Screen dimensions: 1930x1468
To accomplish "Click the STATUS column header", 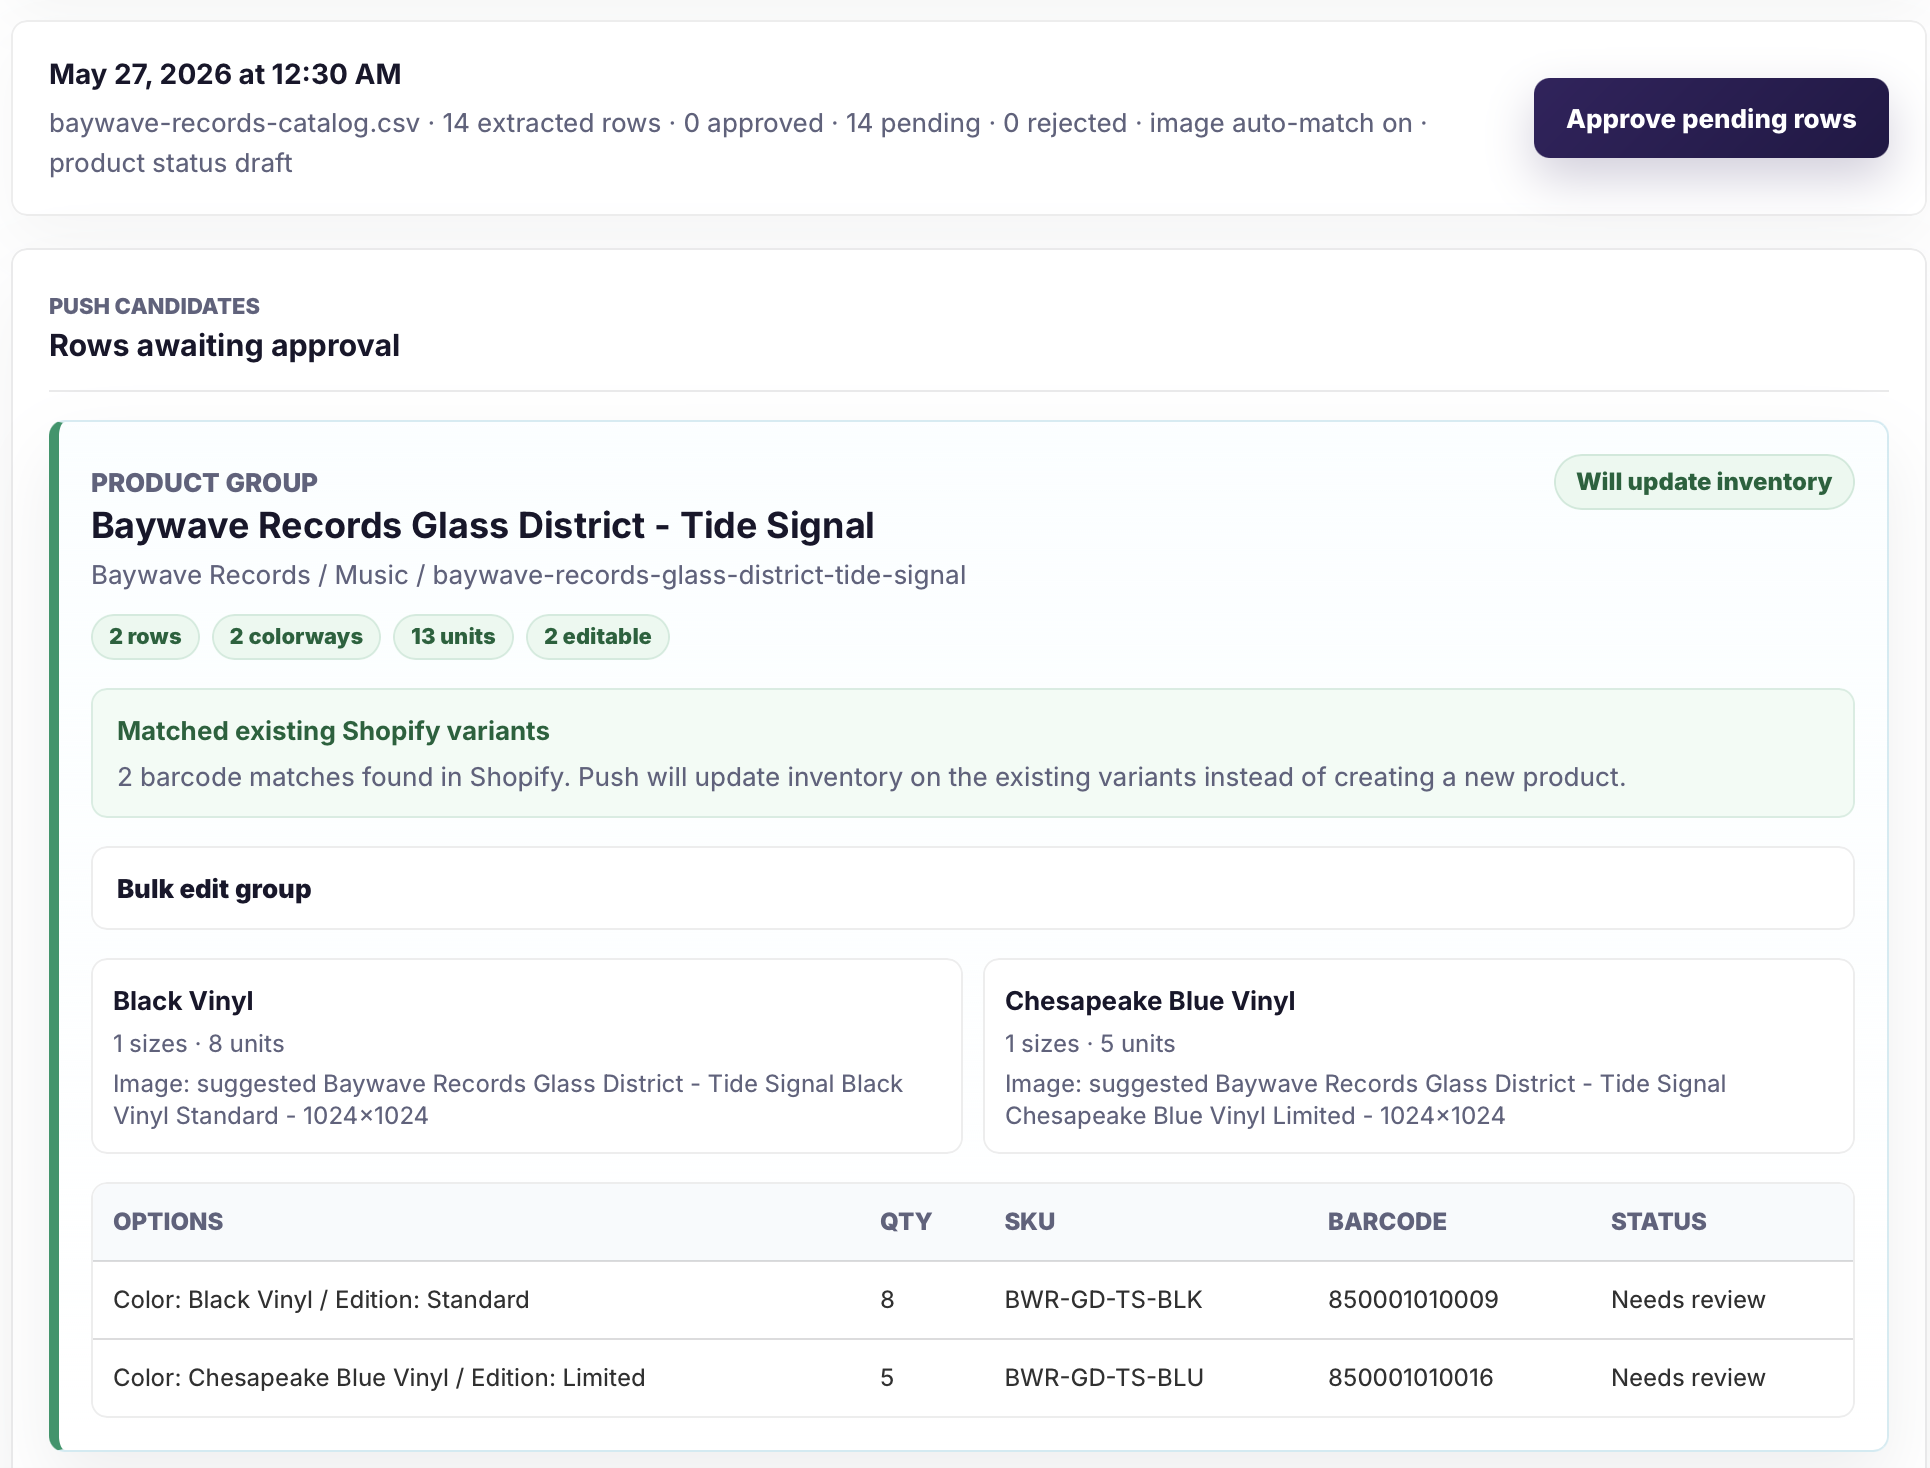I will click(x=1658, y=1221).
